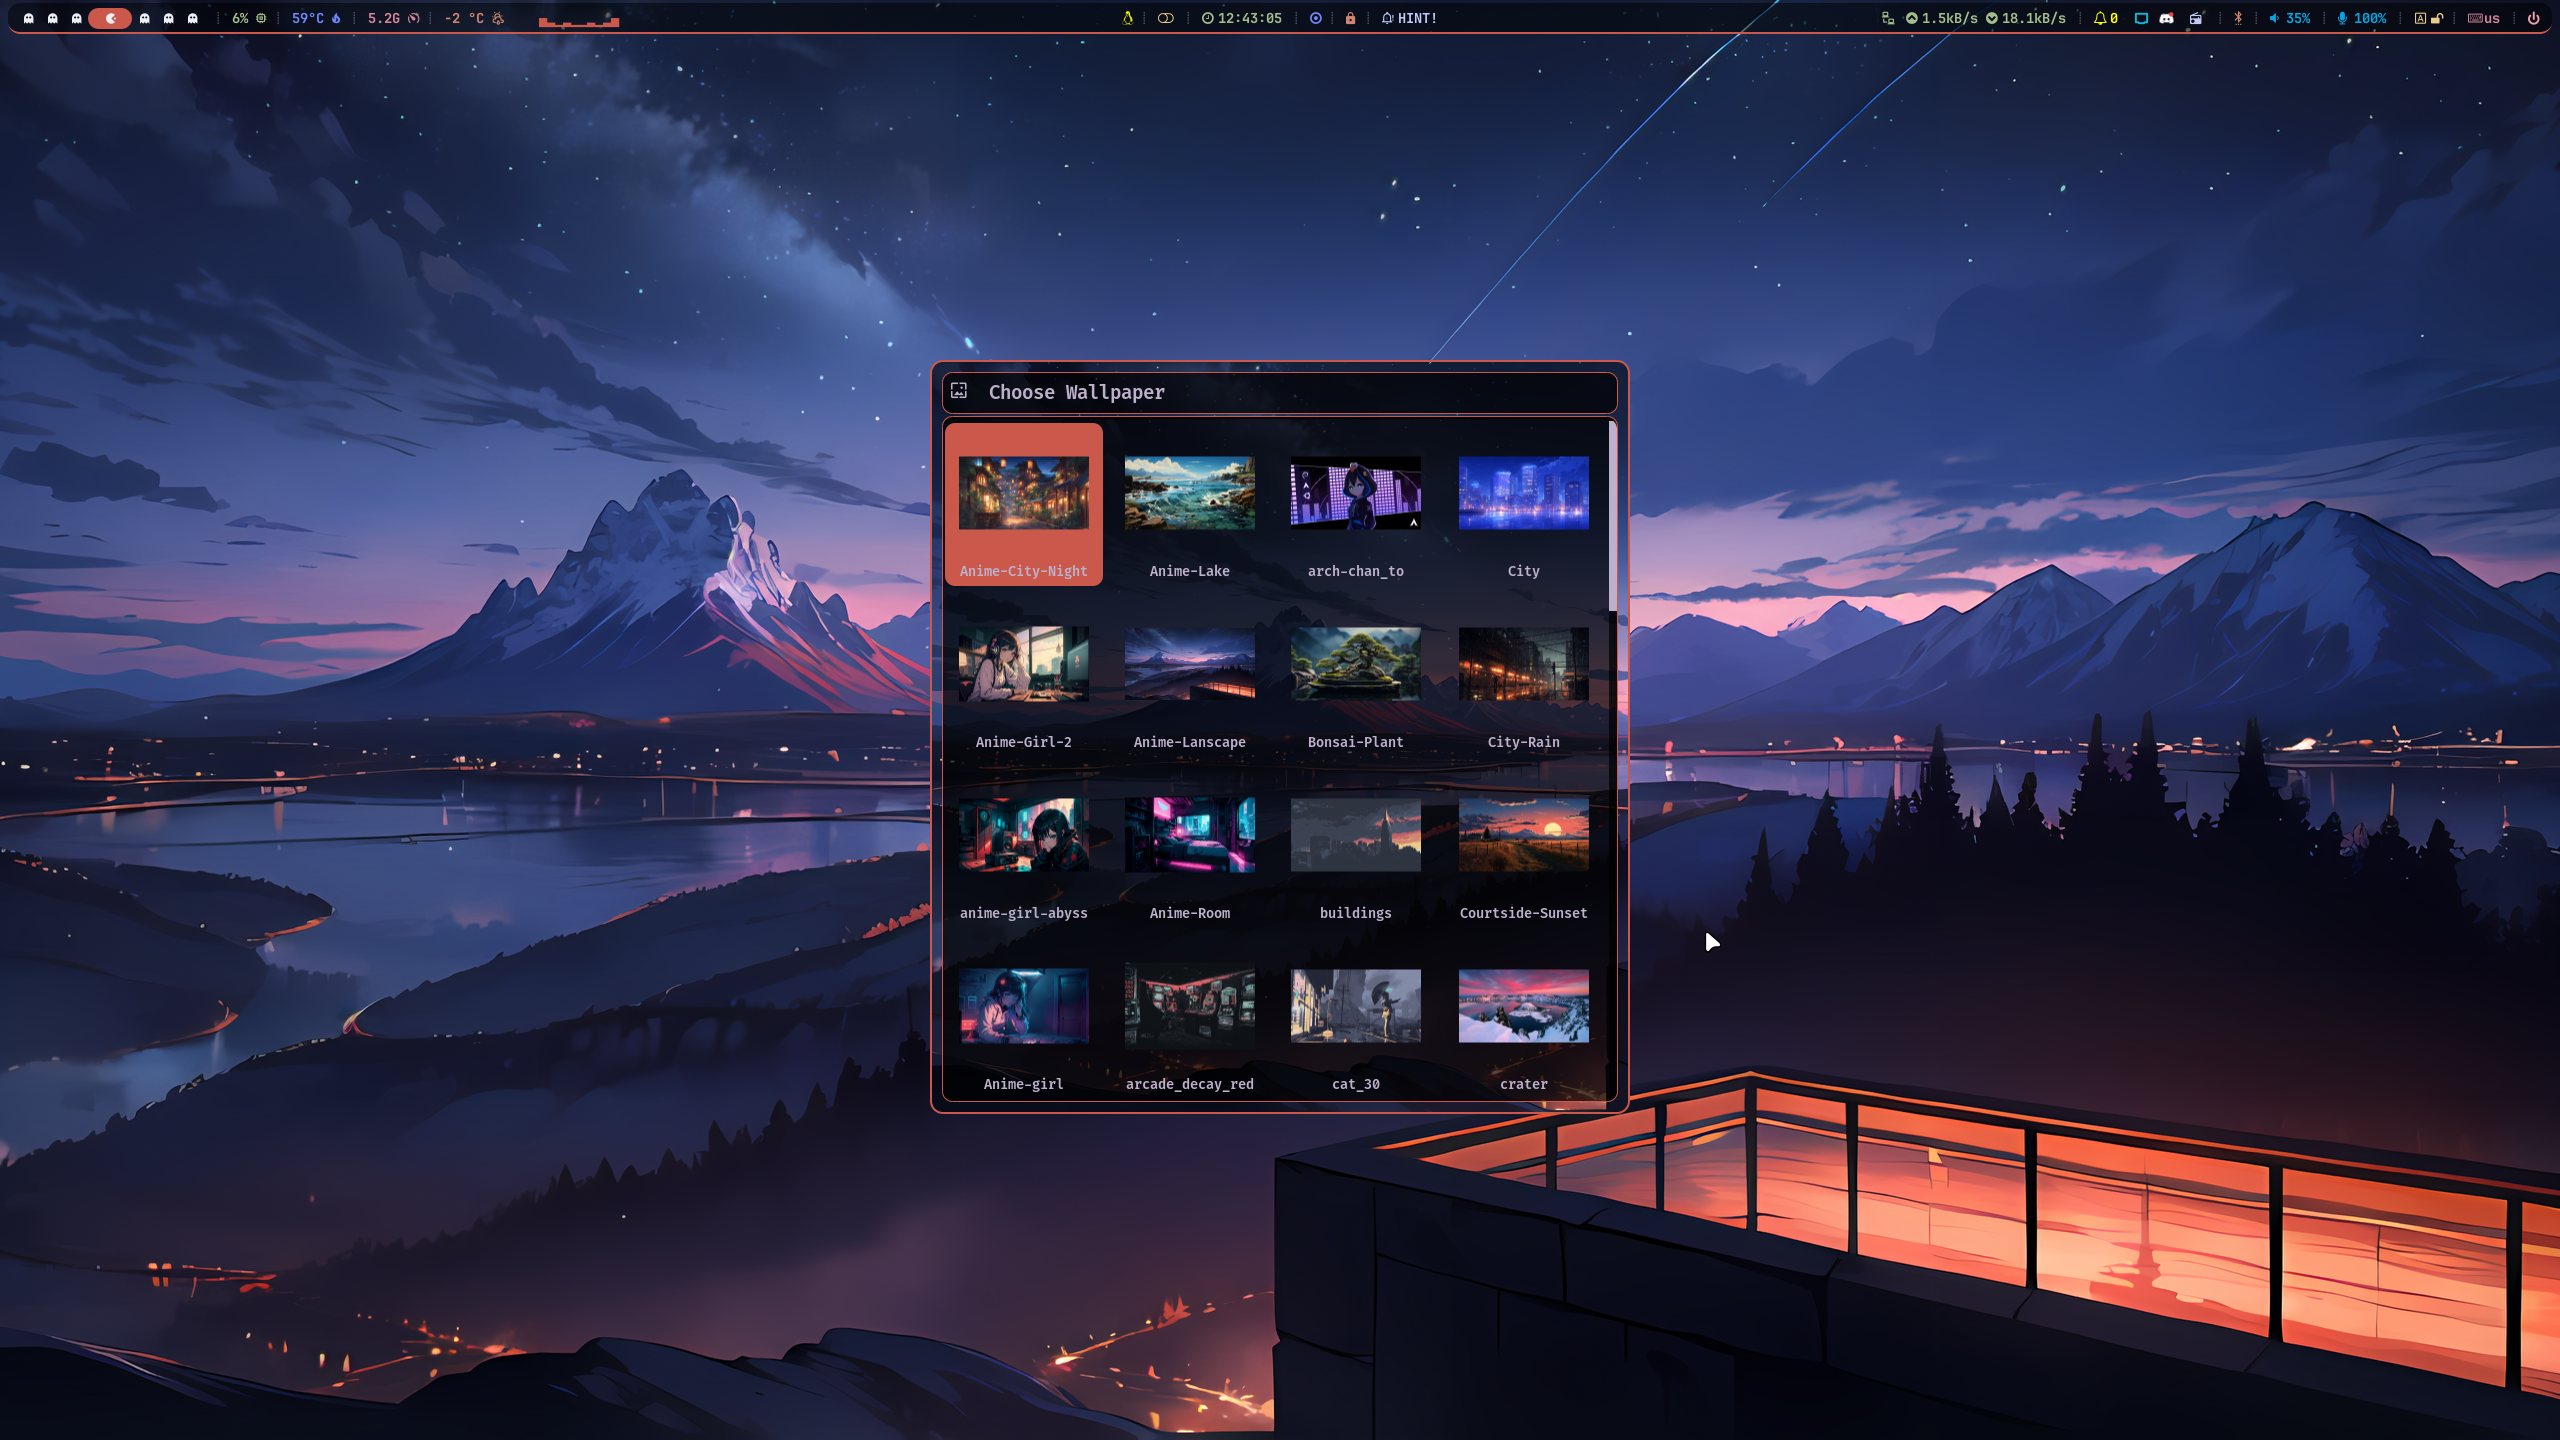Click the power menu icon in the top bar
Image resolution: width=2560 pixels, height=1440 pixels.
[2533, 18]
